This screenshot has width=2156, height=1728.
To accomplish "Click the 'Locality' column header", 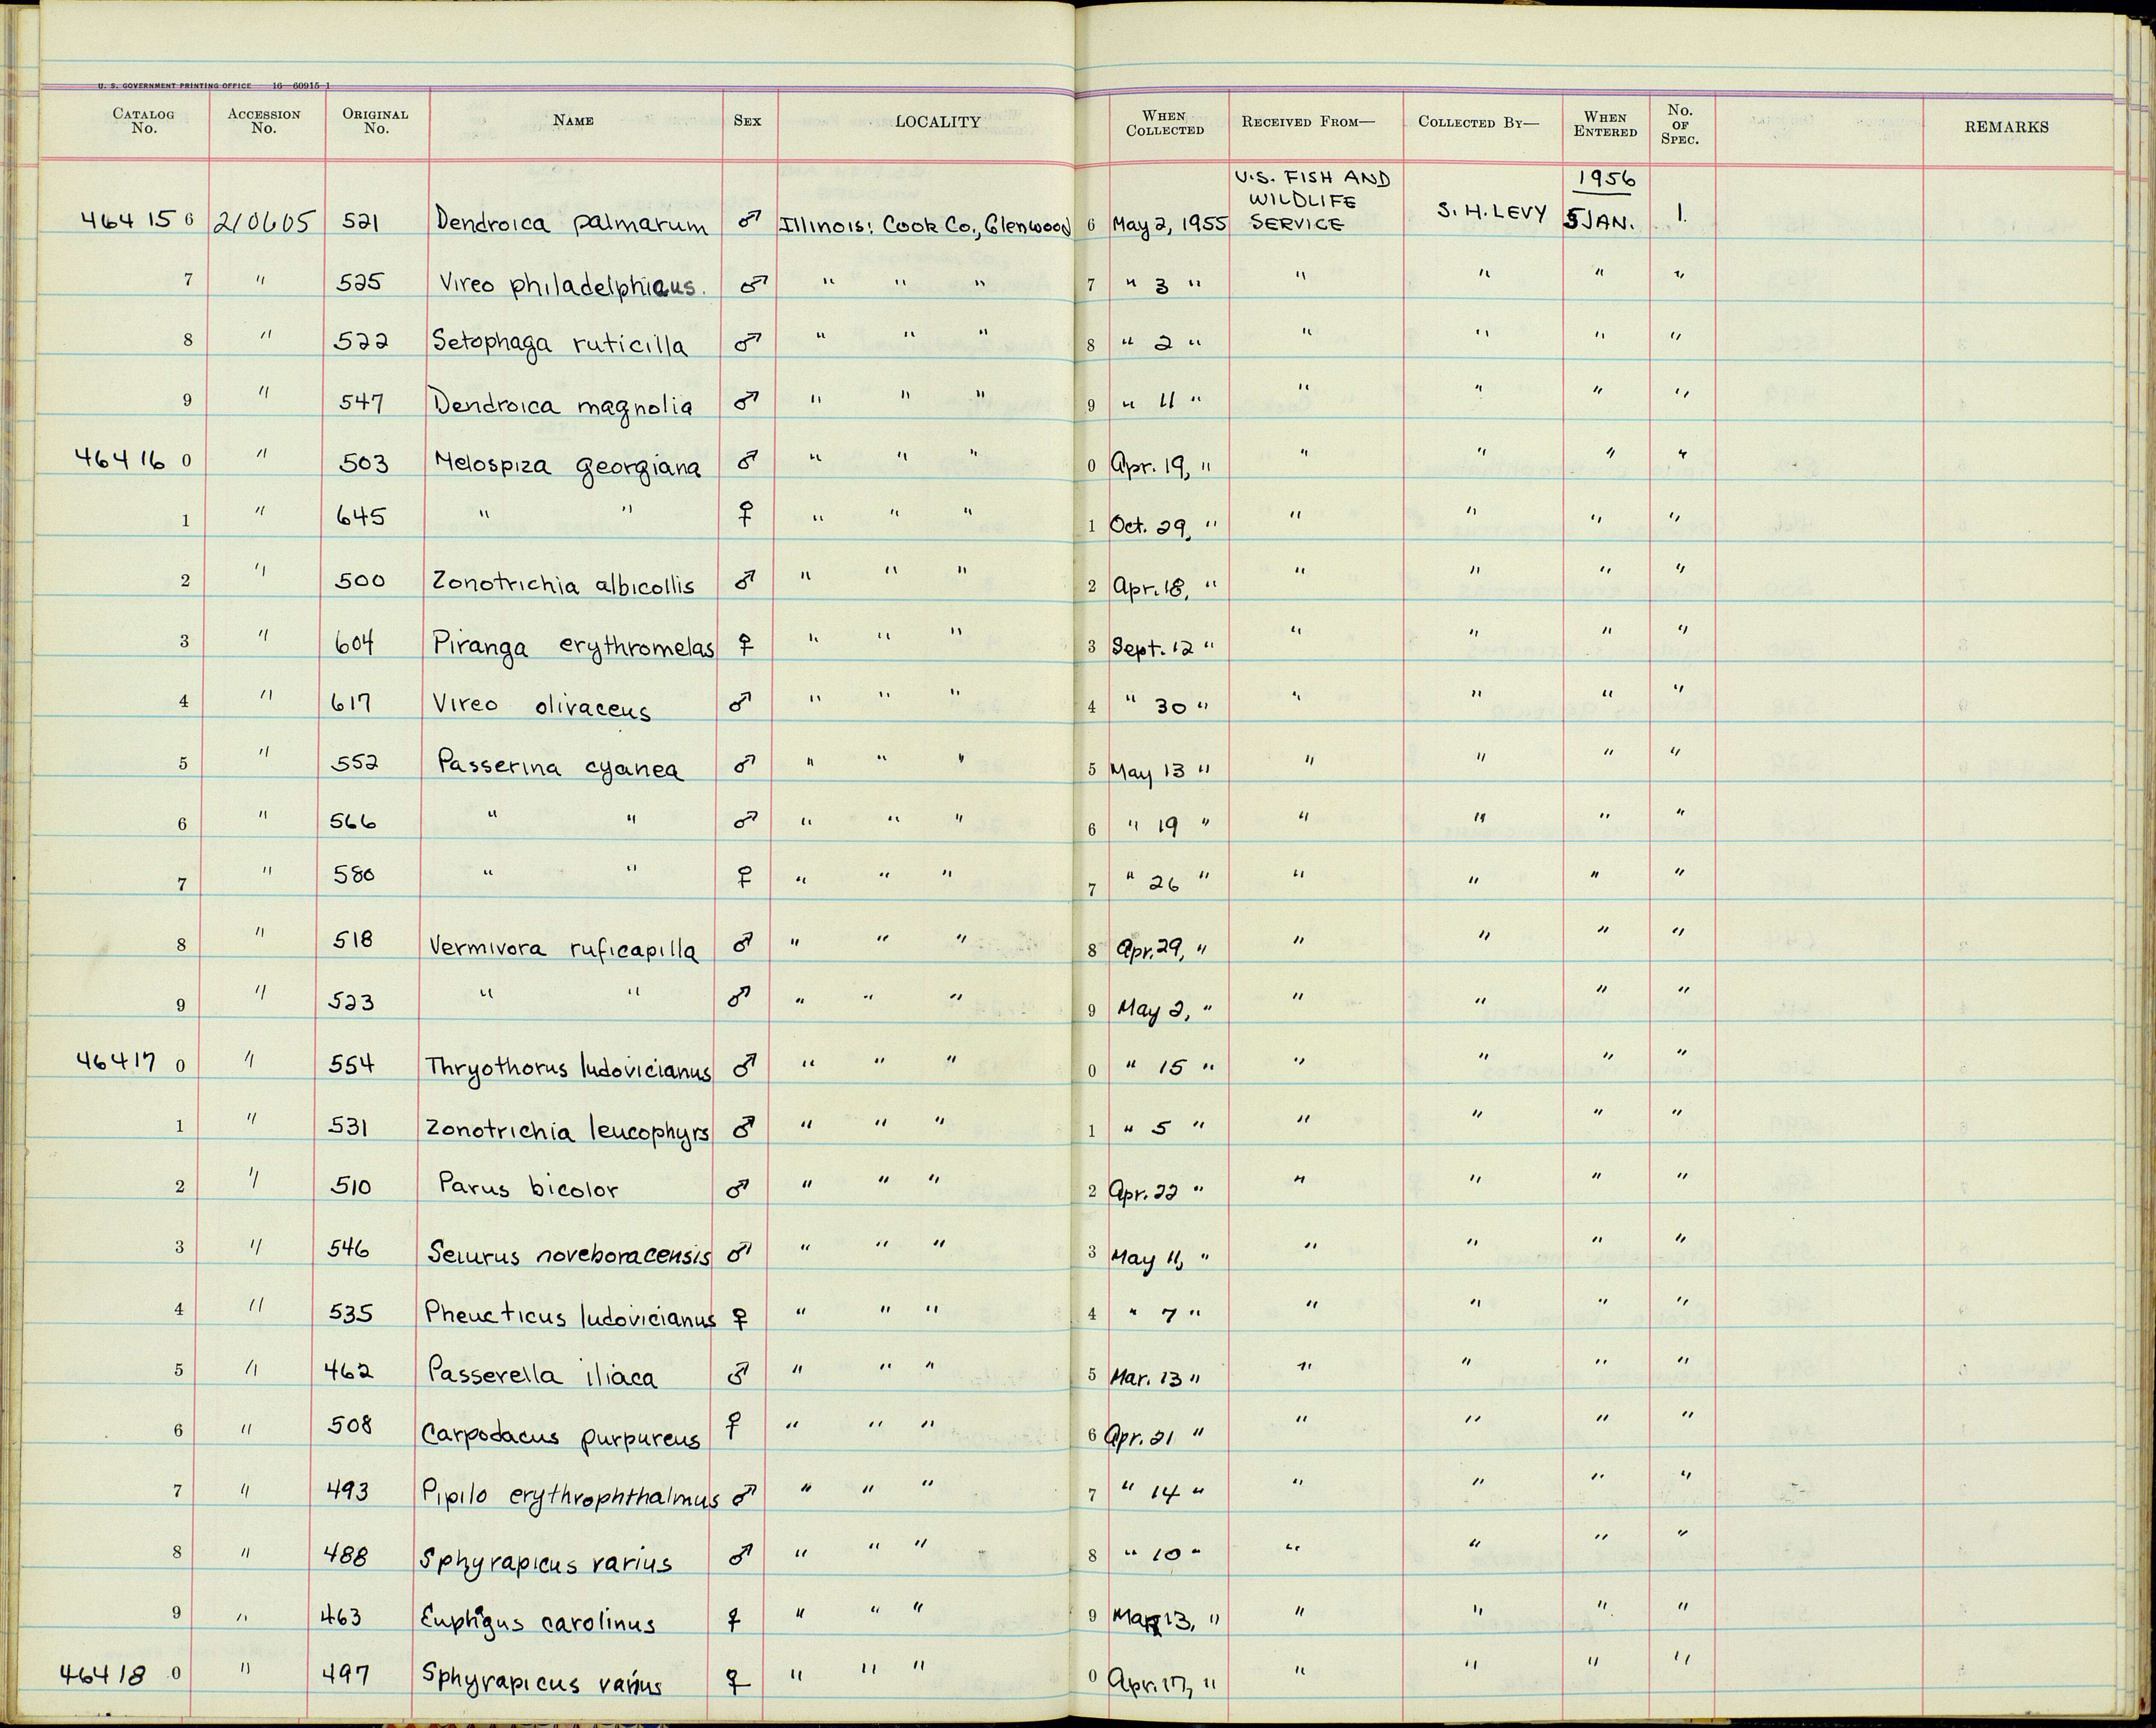I will (x=937, y=122).
